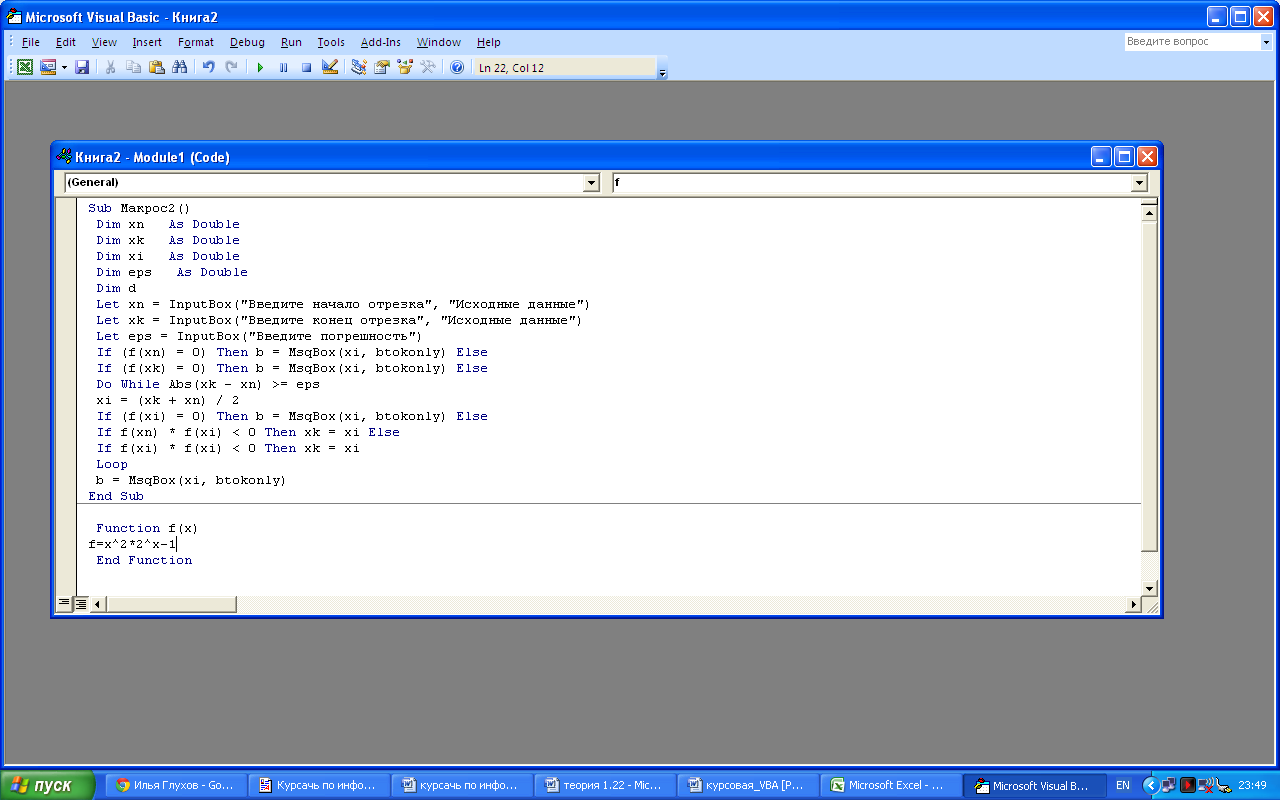Open the Toolbox icon

(x=428, y=67)
